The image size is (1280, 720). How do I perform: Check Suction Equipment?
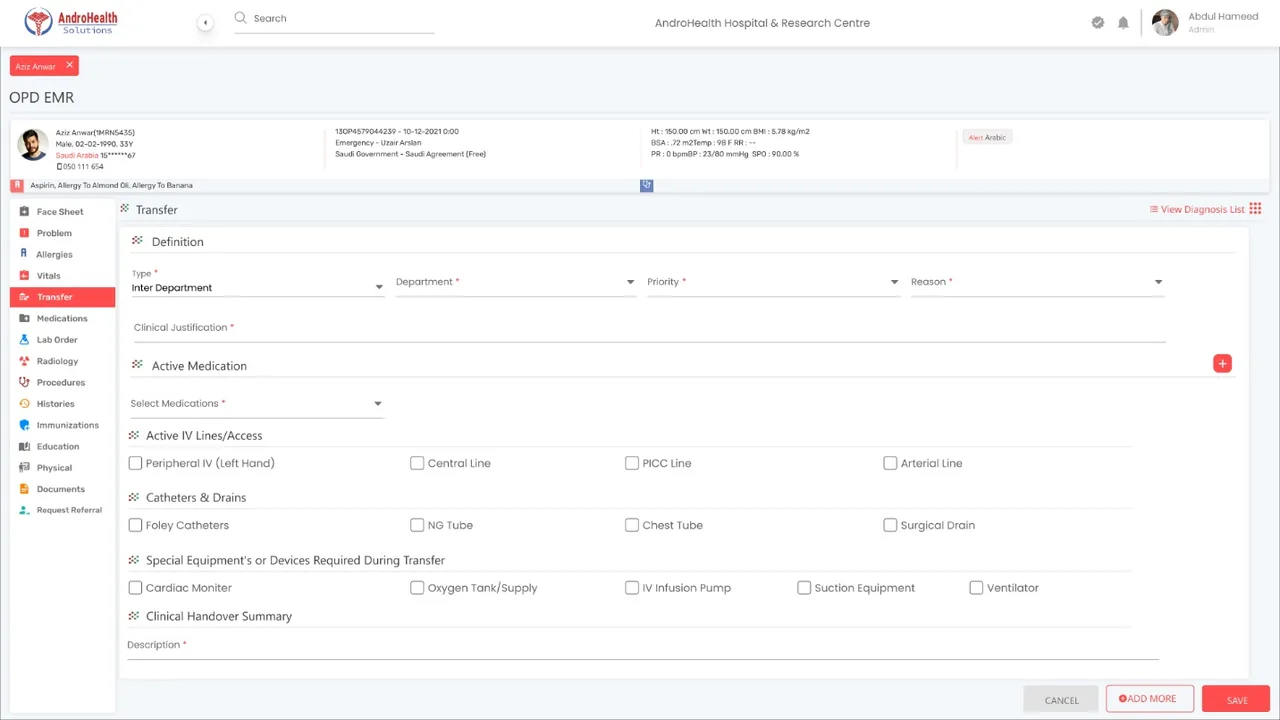pyautogui.click(x=804, y=588)
